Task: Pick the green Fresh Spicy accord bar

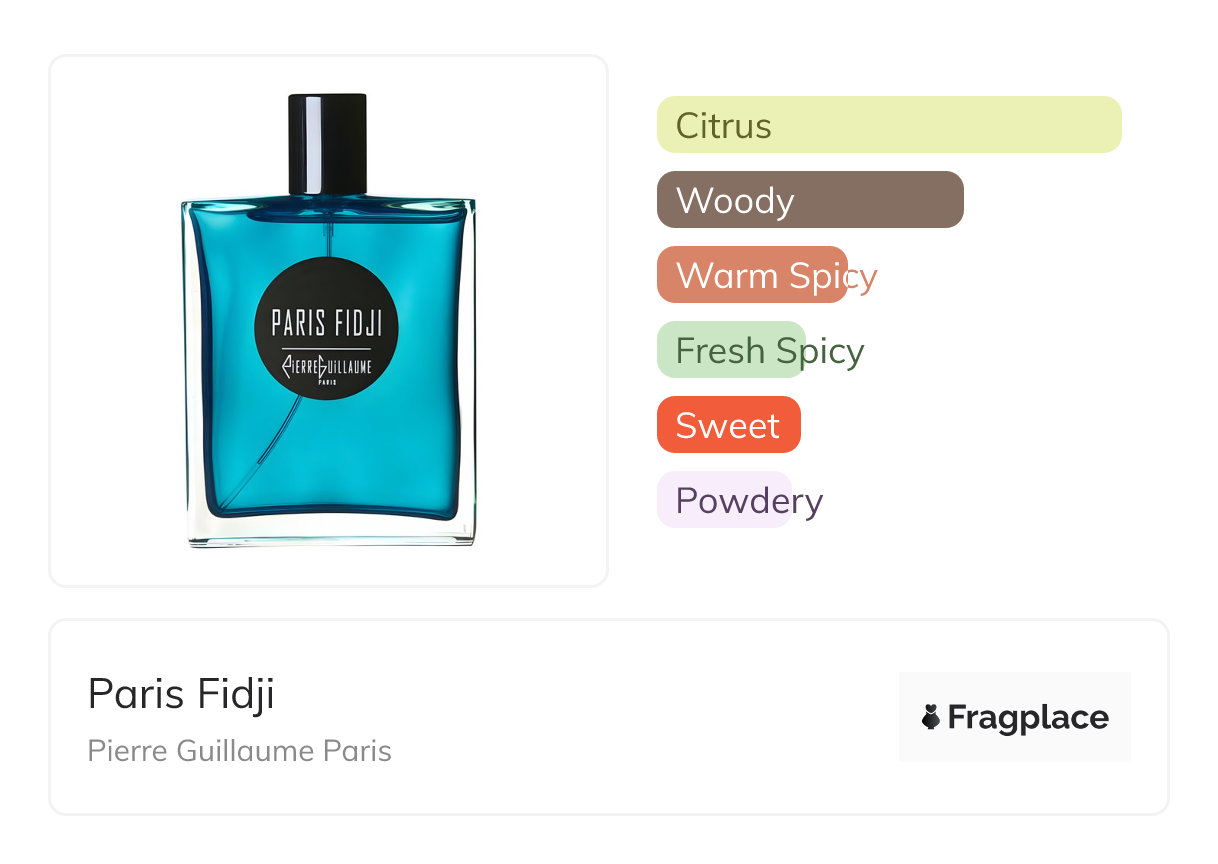Action: [731, 350]
